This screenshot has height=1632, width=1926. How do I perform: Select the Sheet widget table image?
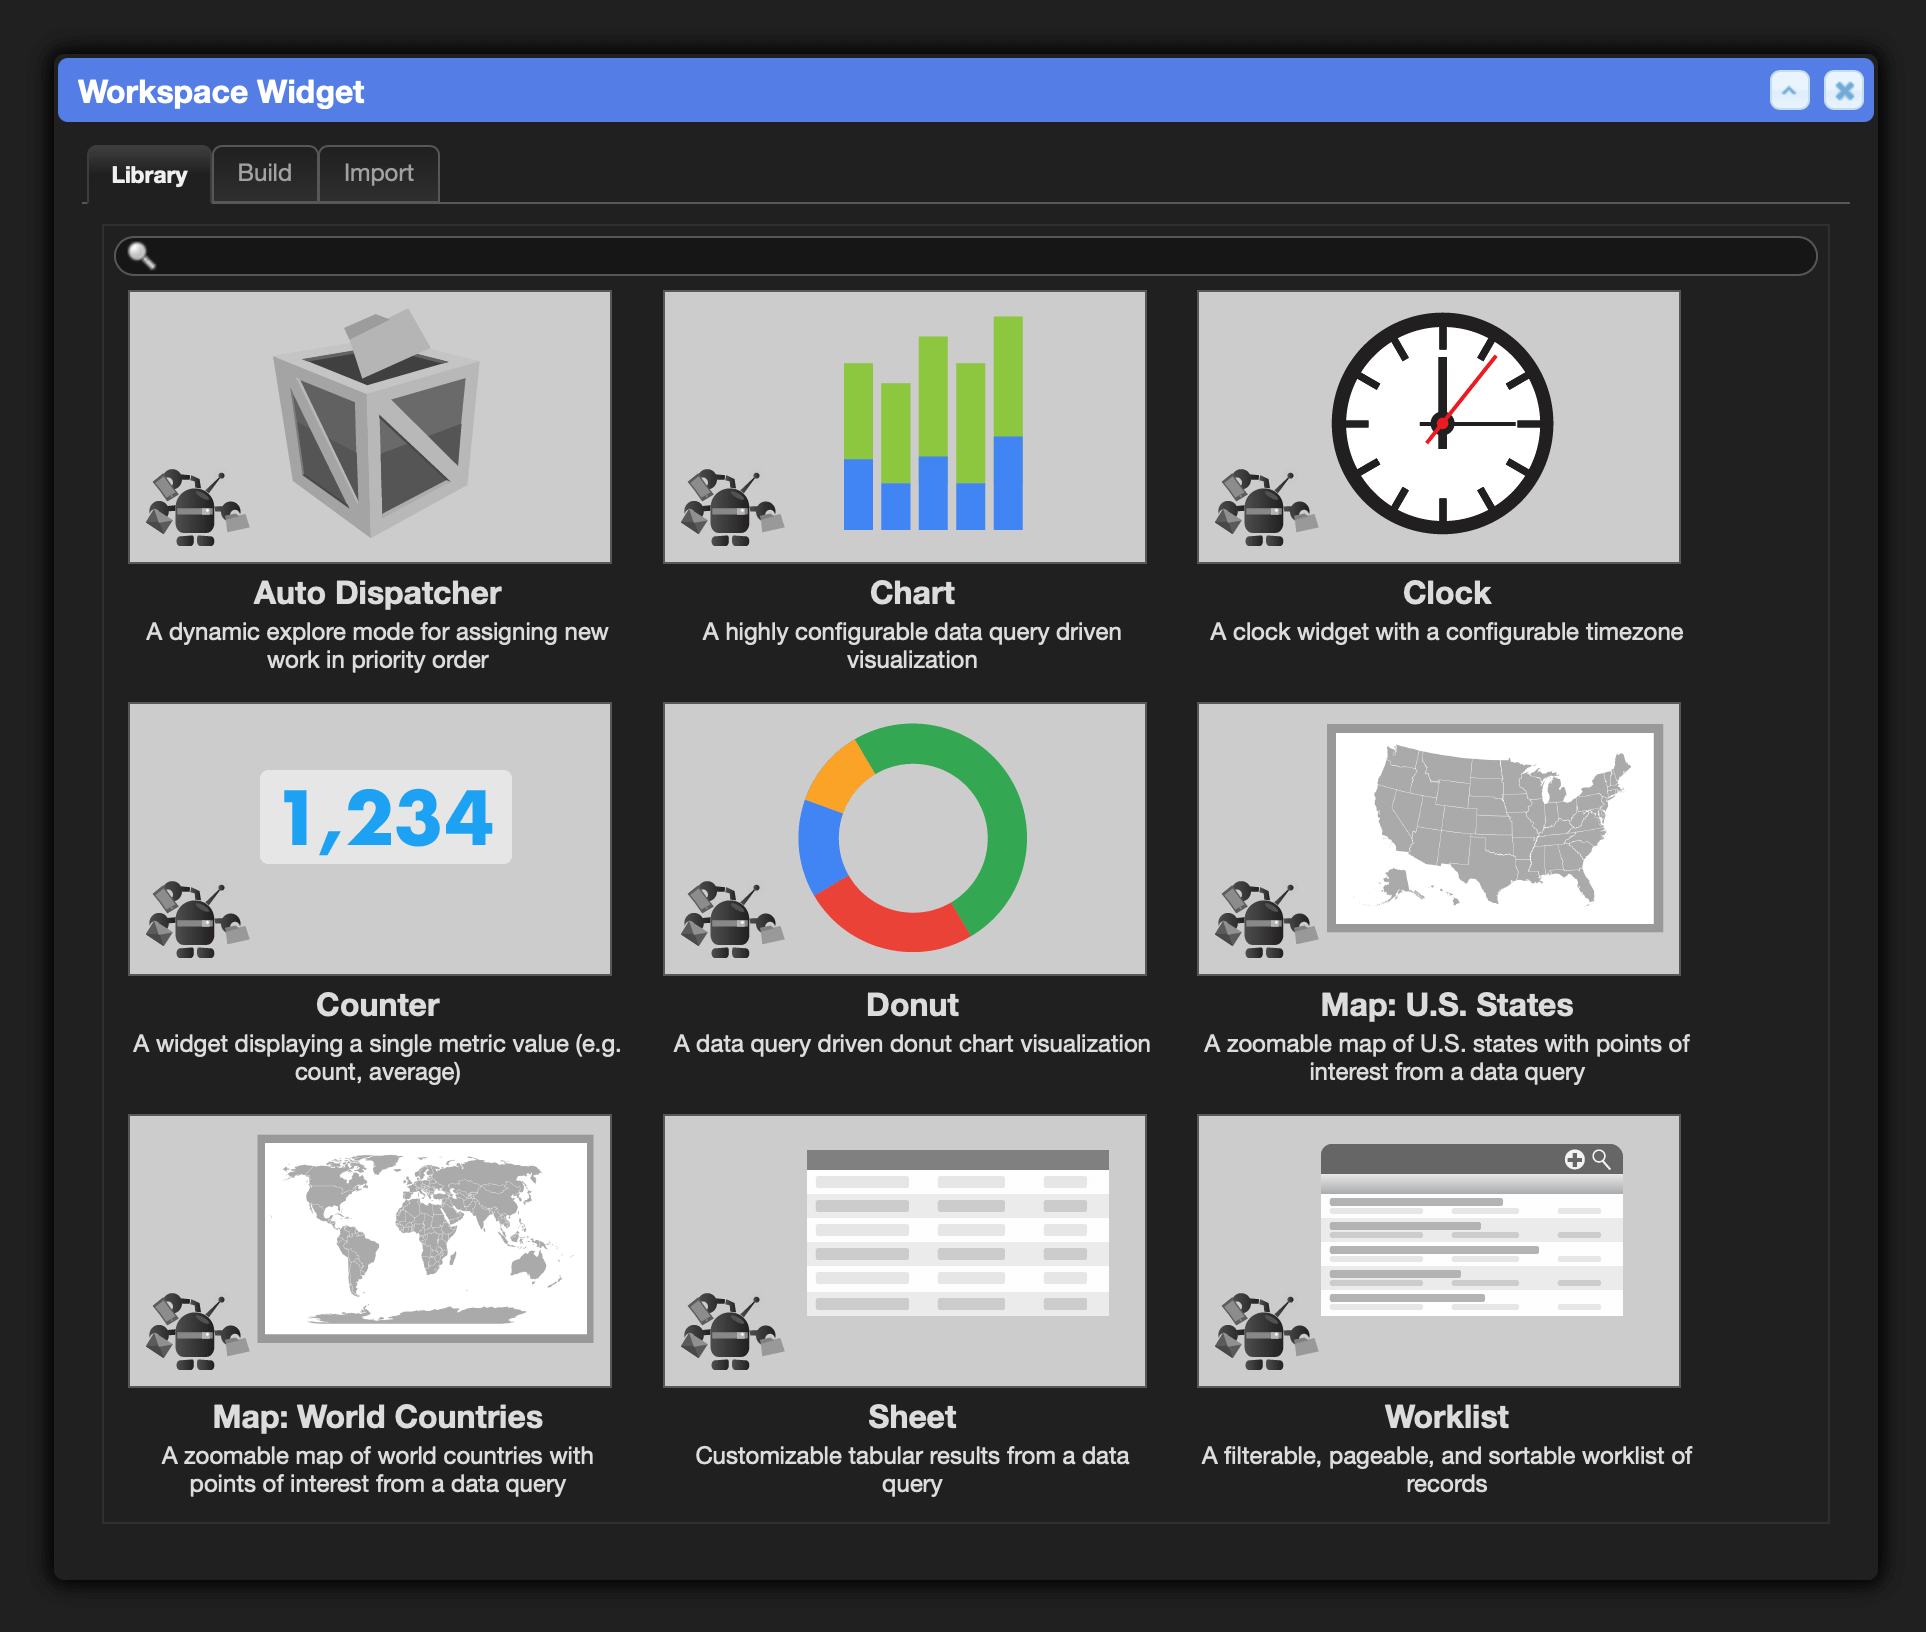pos(905,1251)
